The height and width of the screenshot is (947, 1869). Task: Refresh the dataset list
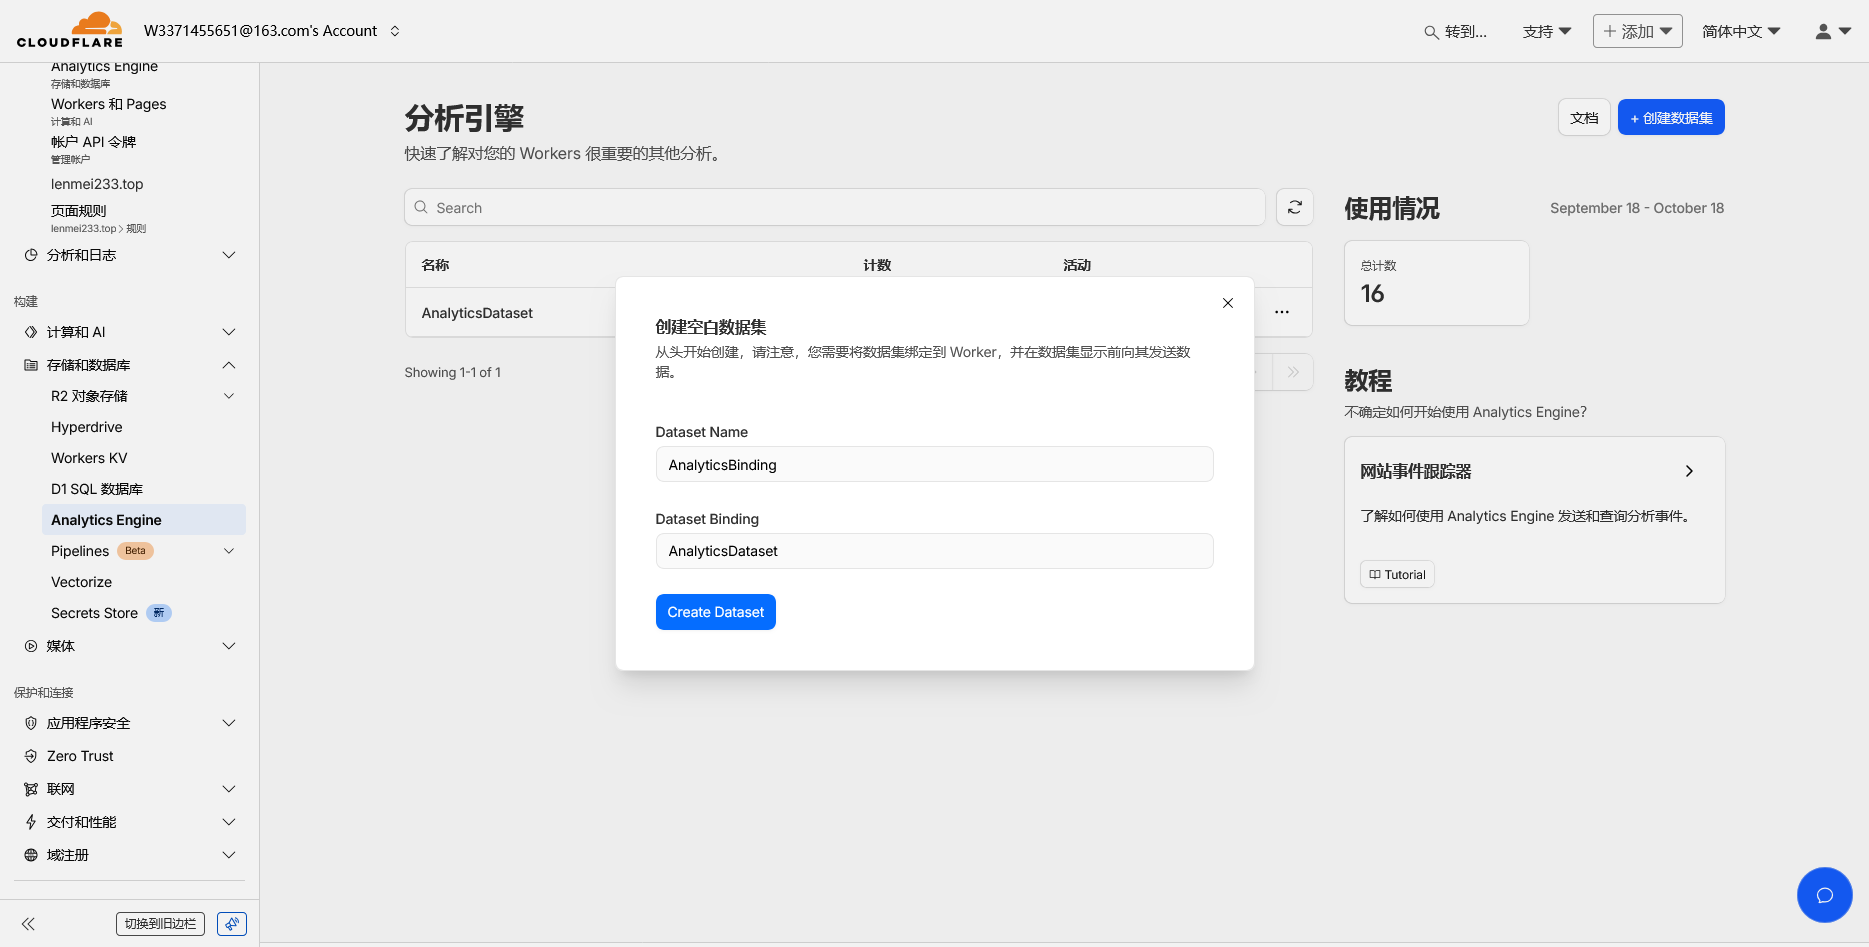coord(1294,207)
